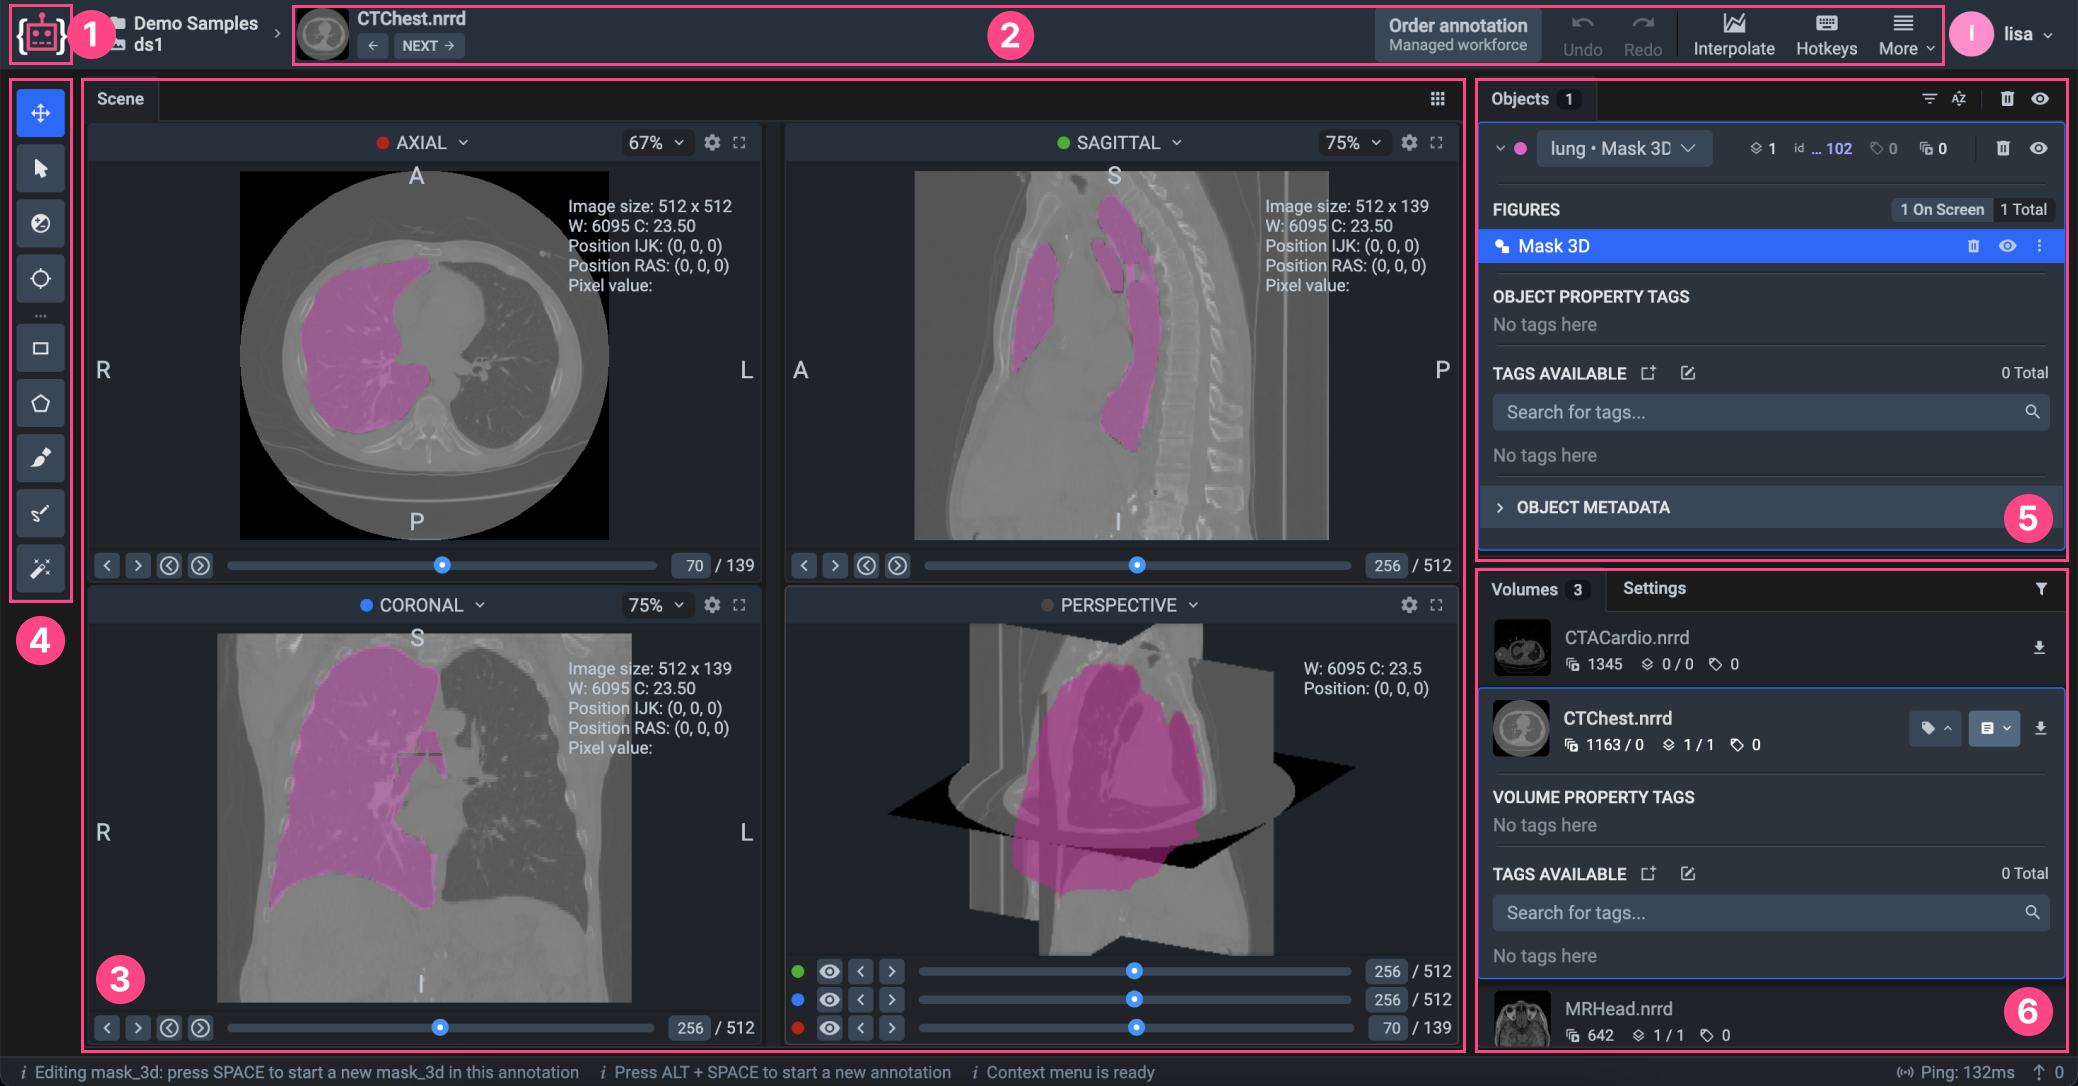
Task: Open the Hotkeys panel
Action: click(x=1826, y=35)
